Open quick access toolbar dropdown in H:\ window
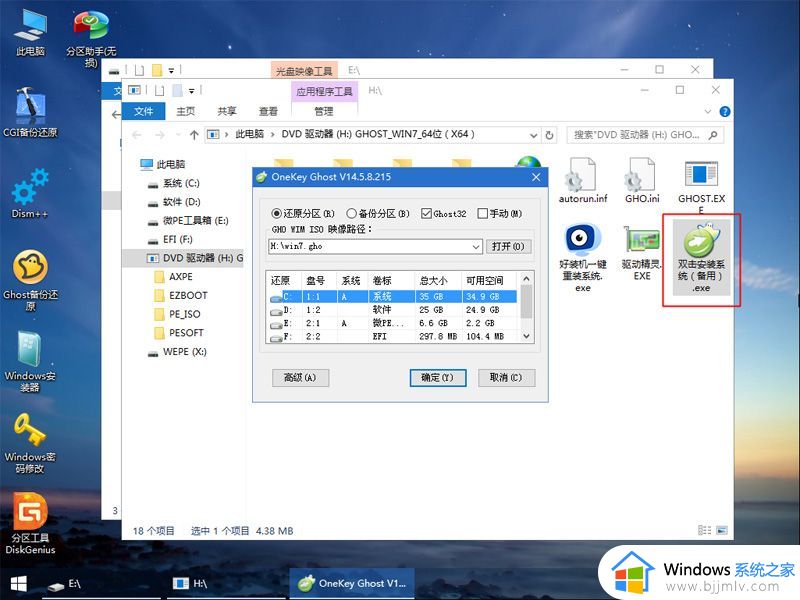This screenshot has width=800, height=600. tap(192, 91)
